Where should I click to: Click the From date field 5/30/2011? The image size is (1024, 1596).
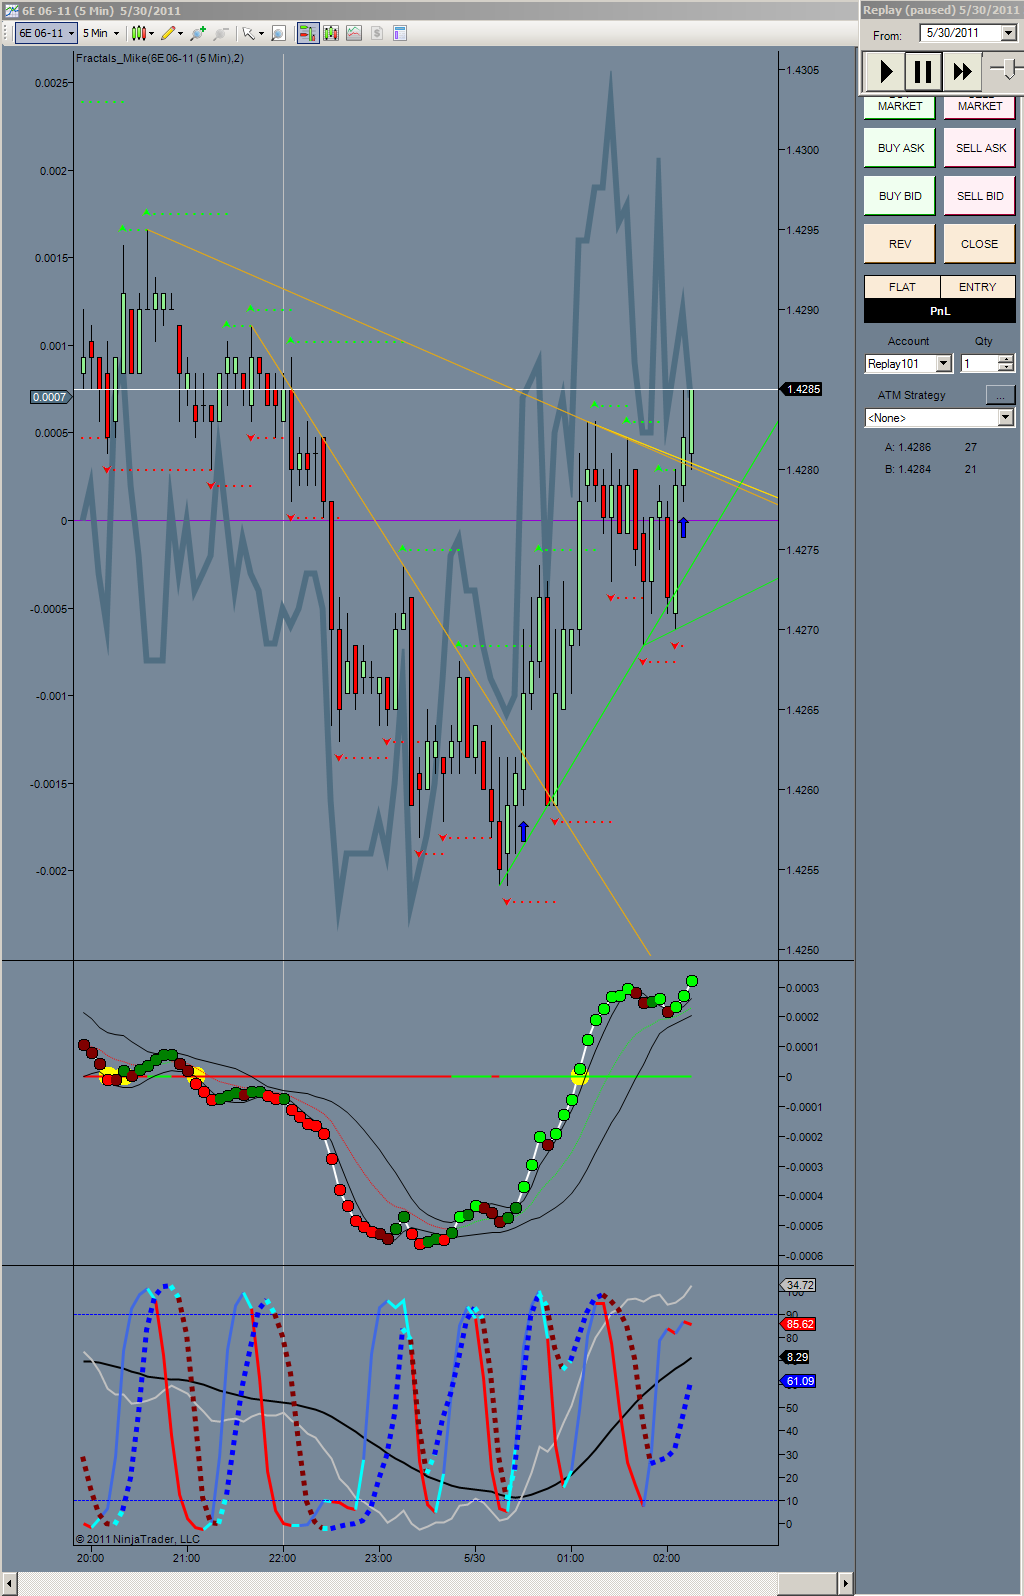point(960,33)
